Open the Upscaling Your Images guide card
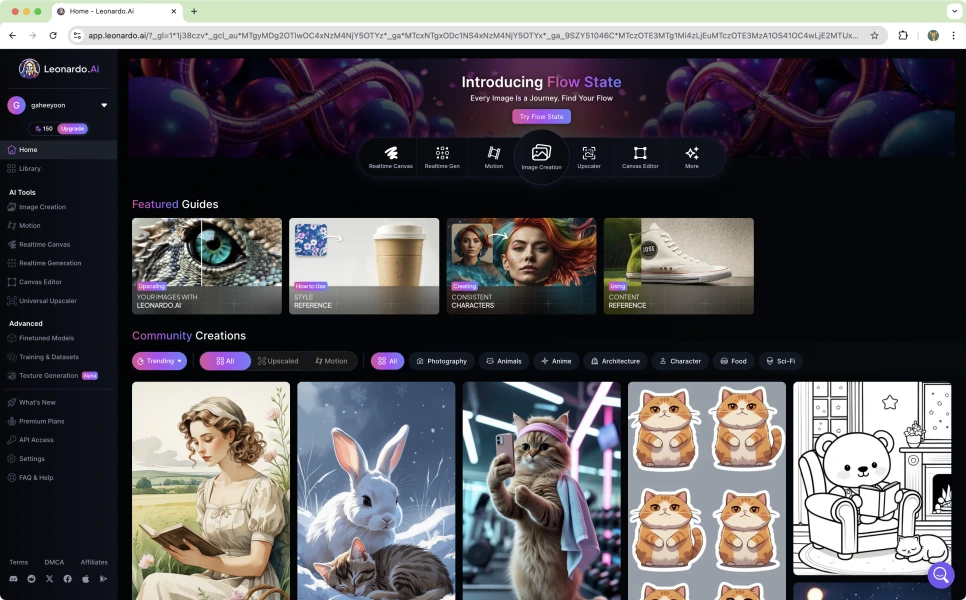Viewport: 966px width, 600px height. [207, 266]
